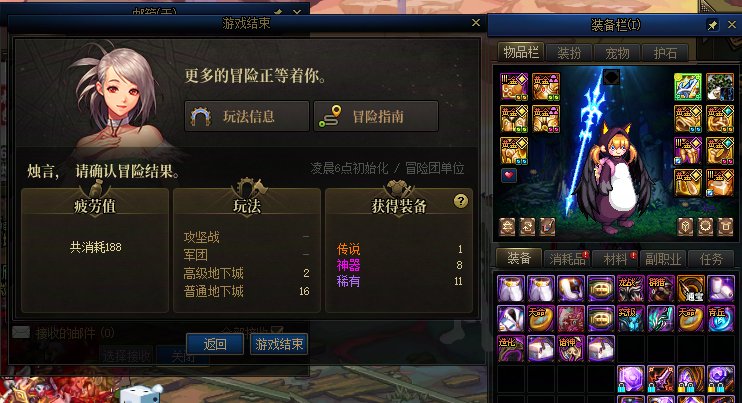The height and width of the screenshot is (403, 742).
Task: Confirm with the 游戏结束 button
Action: click(279, 344)
